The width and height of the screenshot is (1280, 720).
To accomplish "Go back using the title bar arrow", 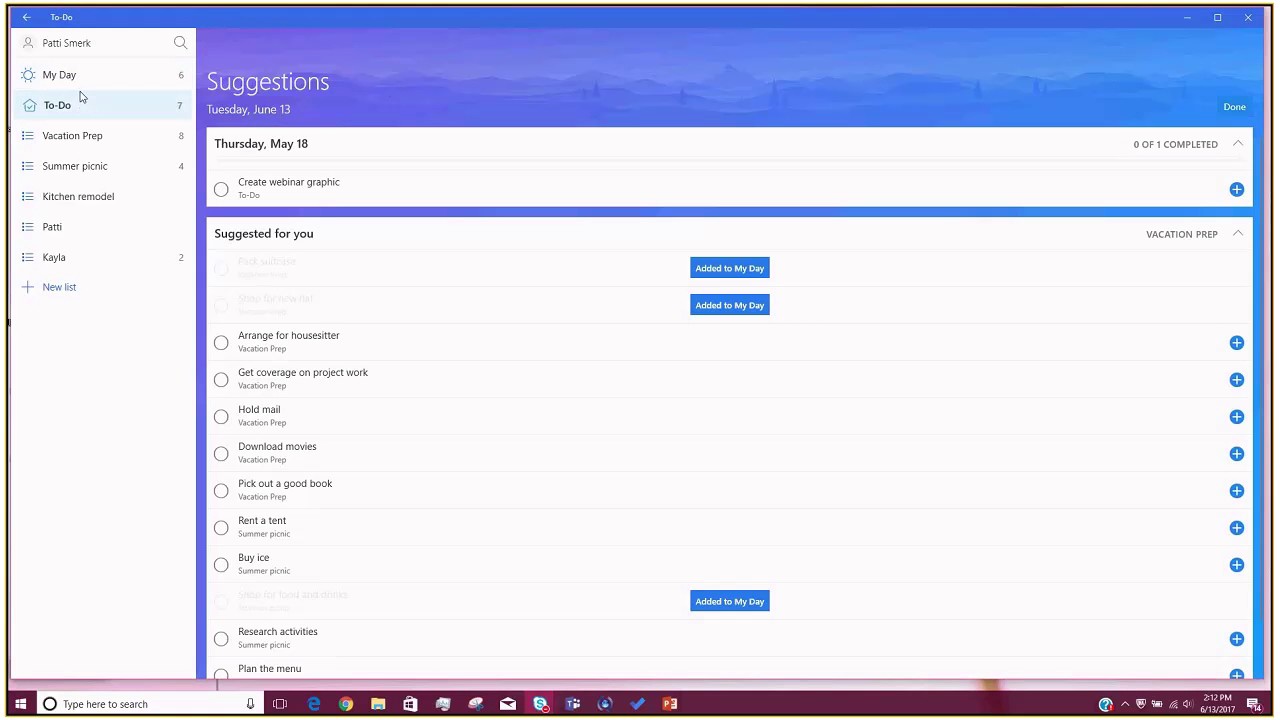I will [27, 17].
